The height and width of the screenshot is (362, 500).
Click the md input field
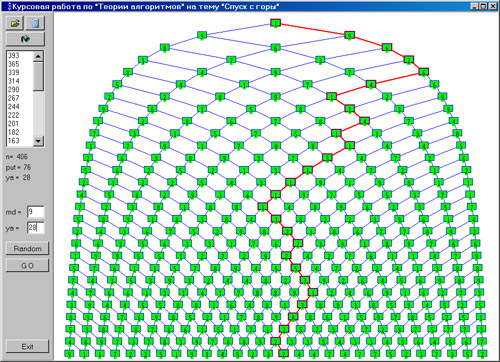coord(36,212)
